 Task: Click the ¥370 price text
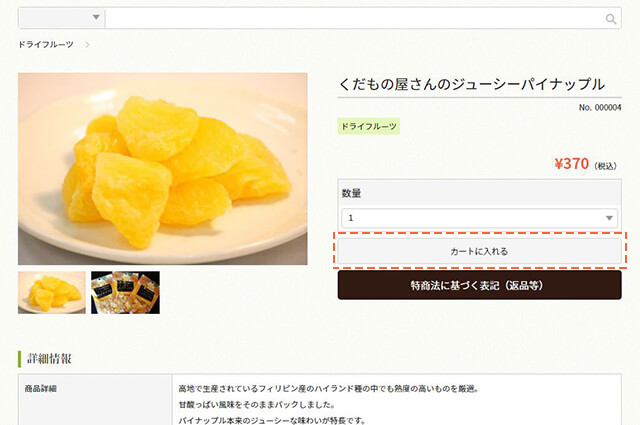(x=571, y=164)
